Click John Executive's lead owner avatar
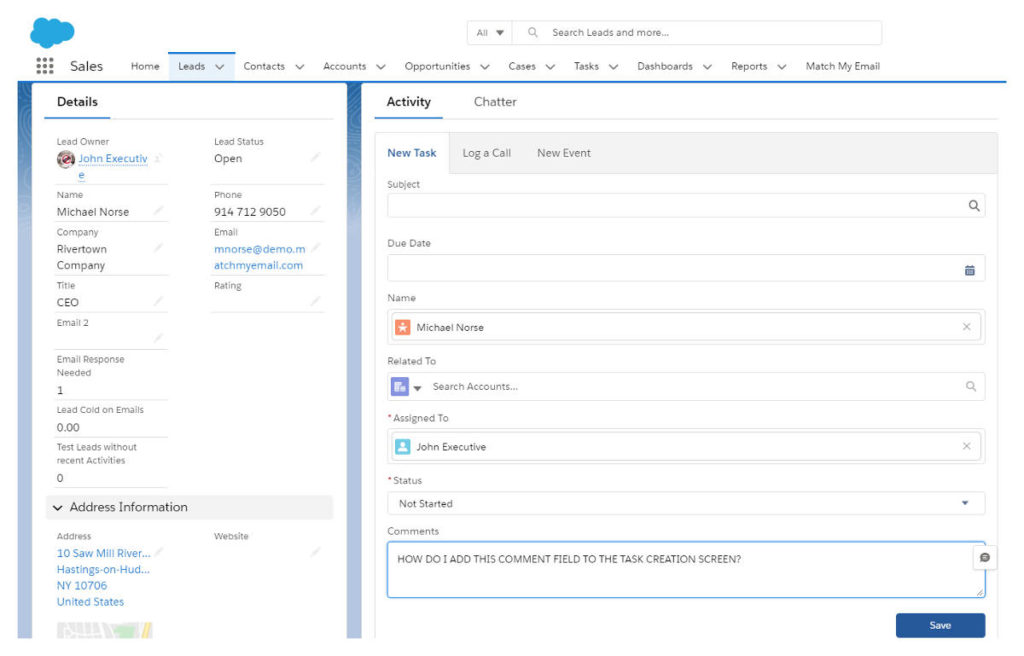 click(x=65, y=159)
